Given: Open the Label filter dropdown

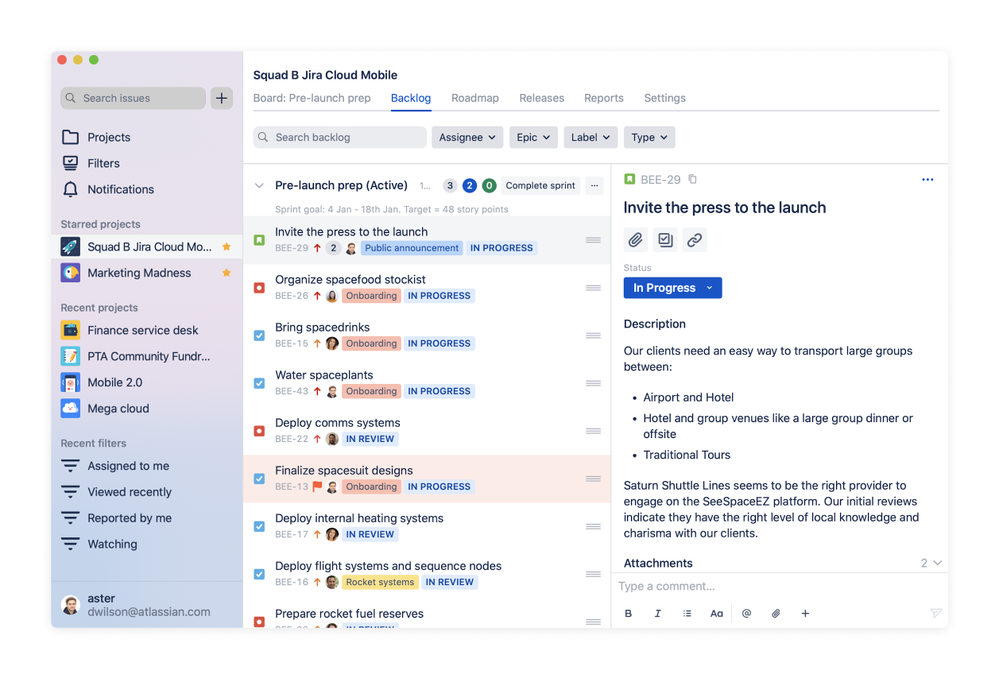Looking at the screenshot, I should point(590,137).
